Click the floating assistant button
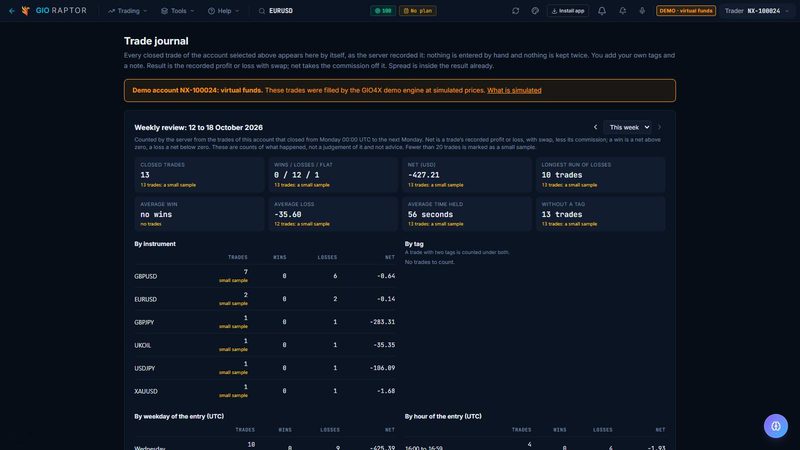Viewport: 800px width, 450px height. (x=776, y=426)
